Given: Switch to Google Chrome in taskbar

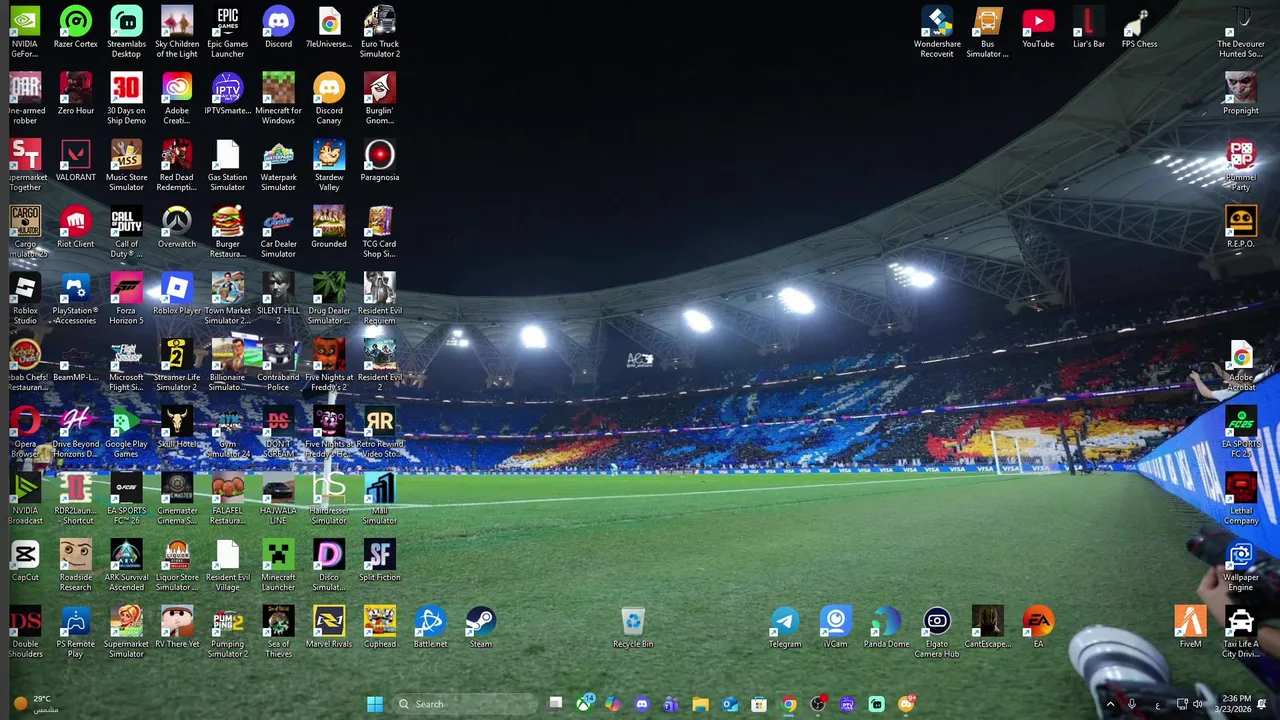Looking at the screenshot, I should coord(789,704).
